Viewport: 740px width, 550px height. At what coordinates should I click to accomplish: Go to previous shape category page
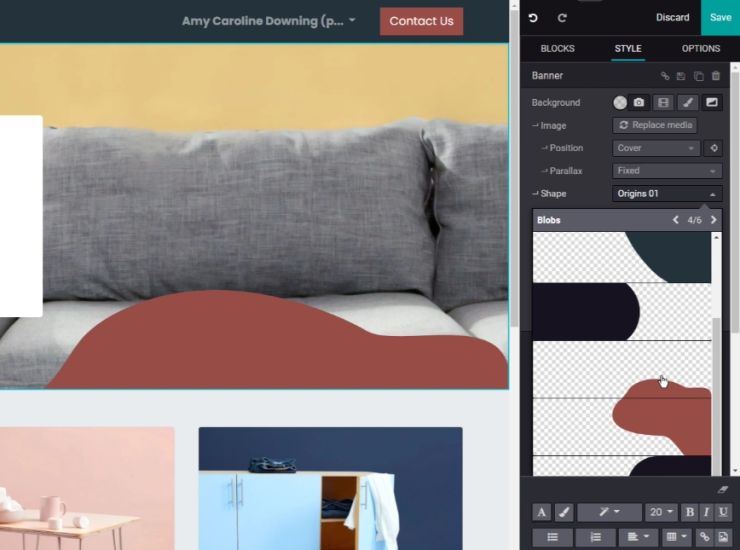point(675,220)
